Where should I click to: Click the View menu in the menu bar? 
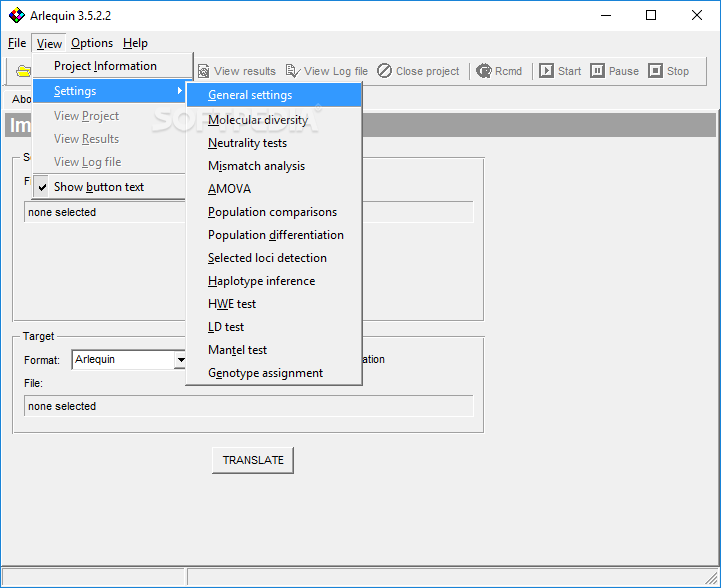(x=49, y=44)
